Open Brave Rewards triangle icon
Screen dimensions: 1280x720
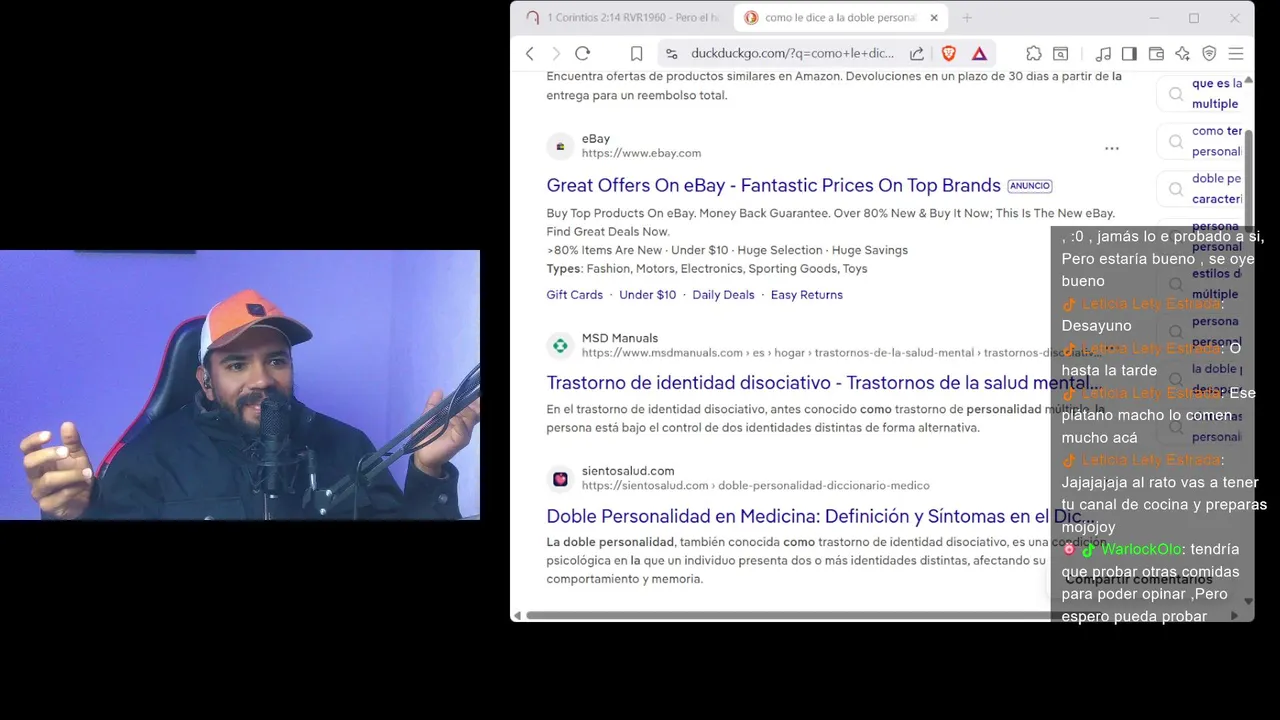980,53
